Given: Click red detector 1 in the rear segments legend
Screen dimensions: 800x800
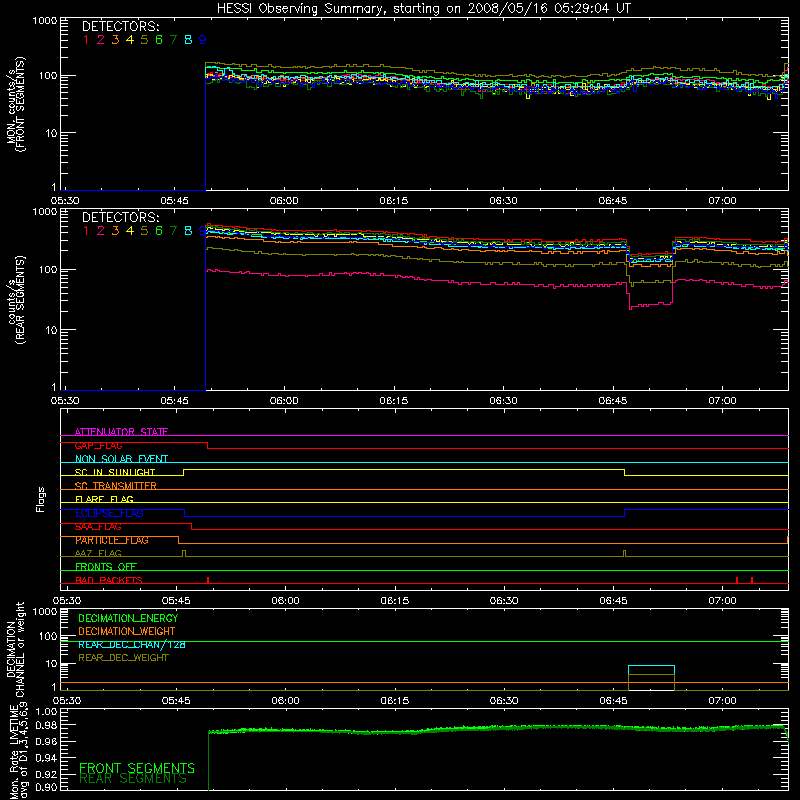Looking at the screenshot, I should point(86,231).
